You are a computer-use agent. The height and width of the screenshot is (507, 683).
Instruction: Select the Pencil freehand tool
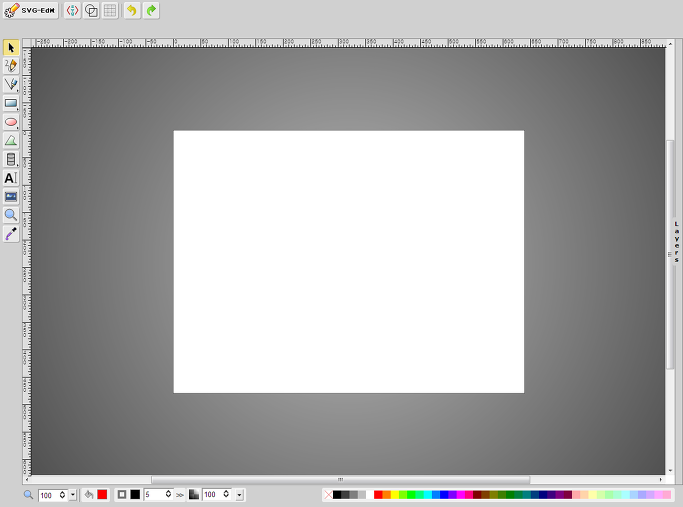click(11, 66)
